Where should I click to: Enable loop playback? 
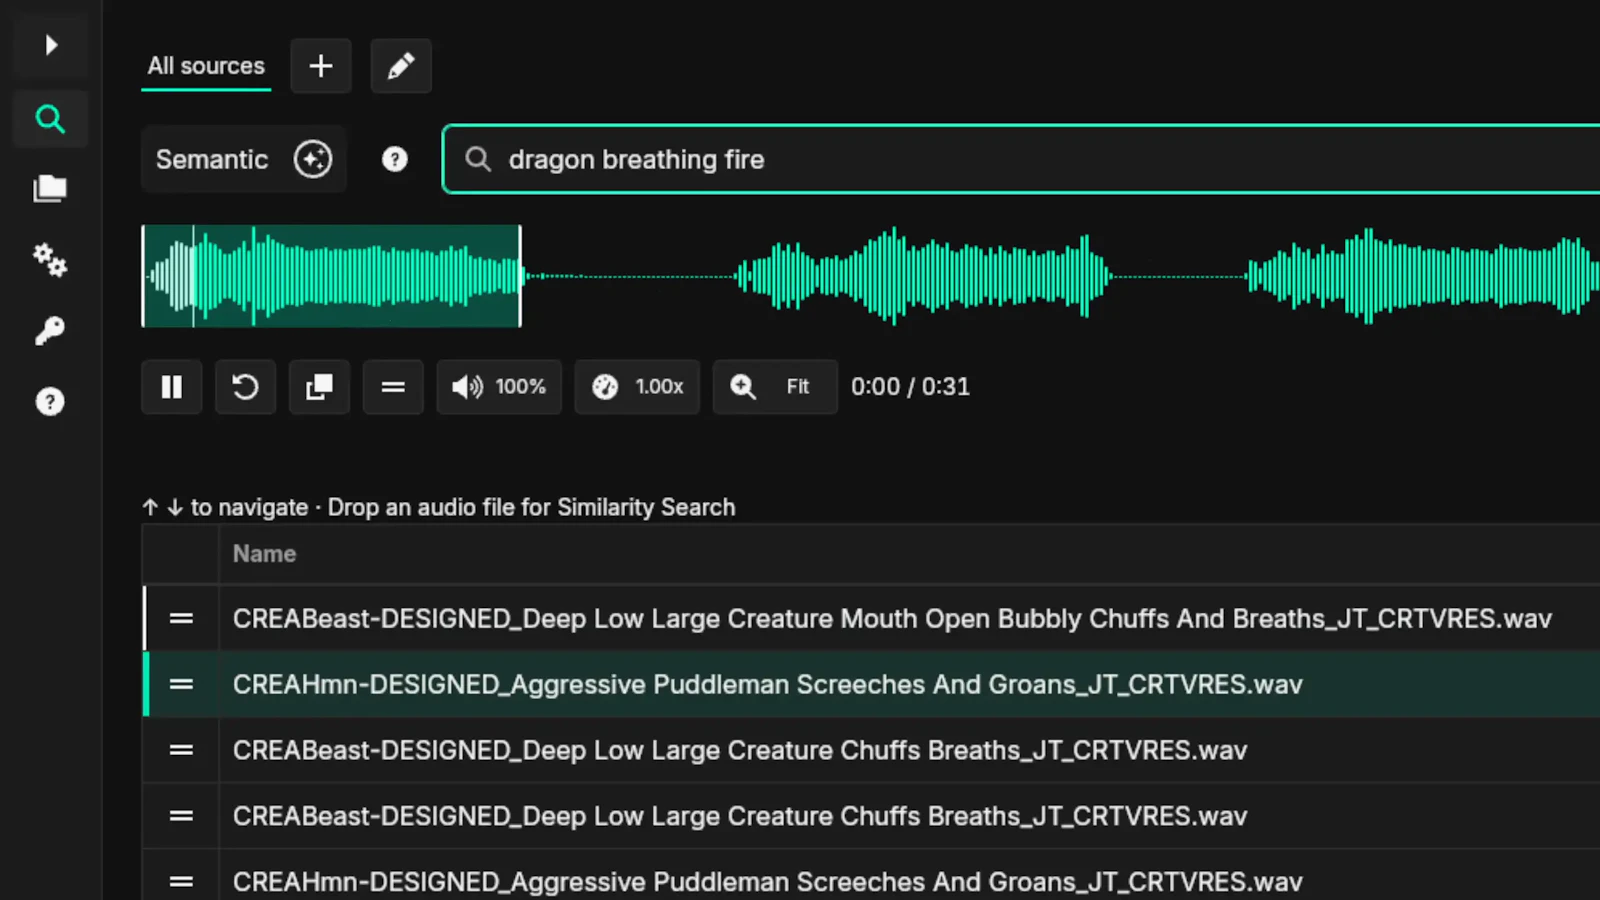245,387
